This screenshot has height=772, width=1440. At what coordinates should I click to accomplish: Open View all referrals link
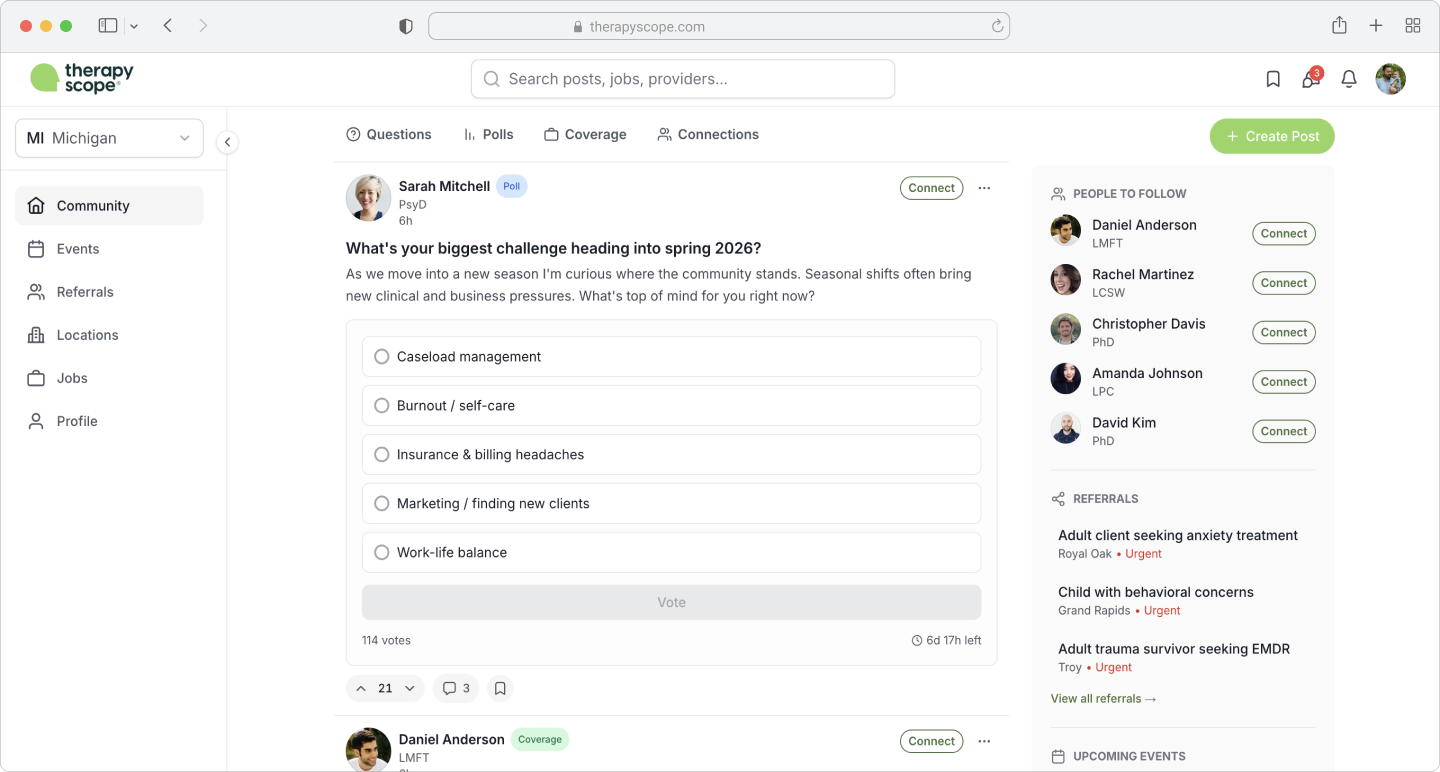1103,698
